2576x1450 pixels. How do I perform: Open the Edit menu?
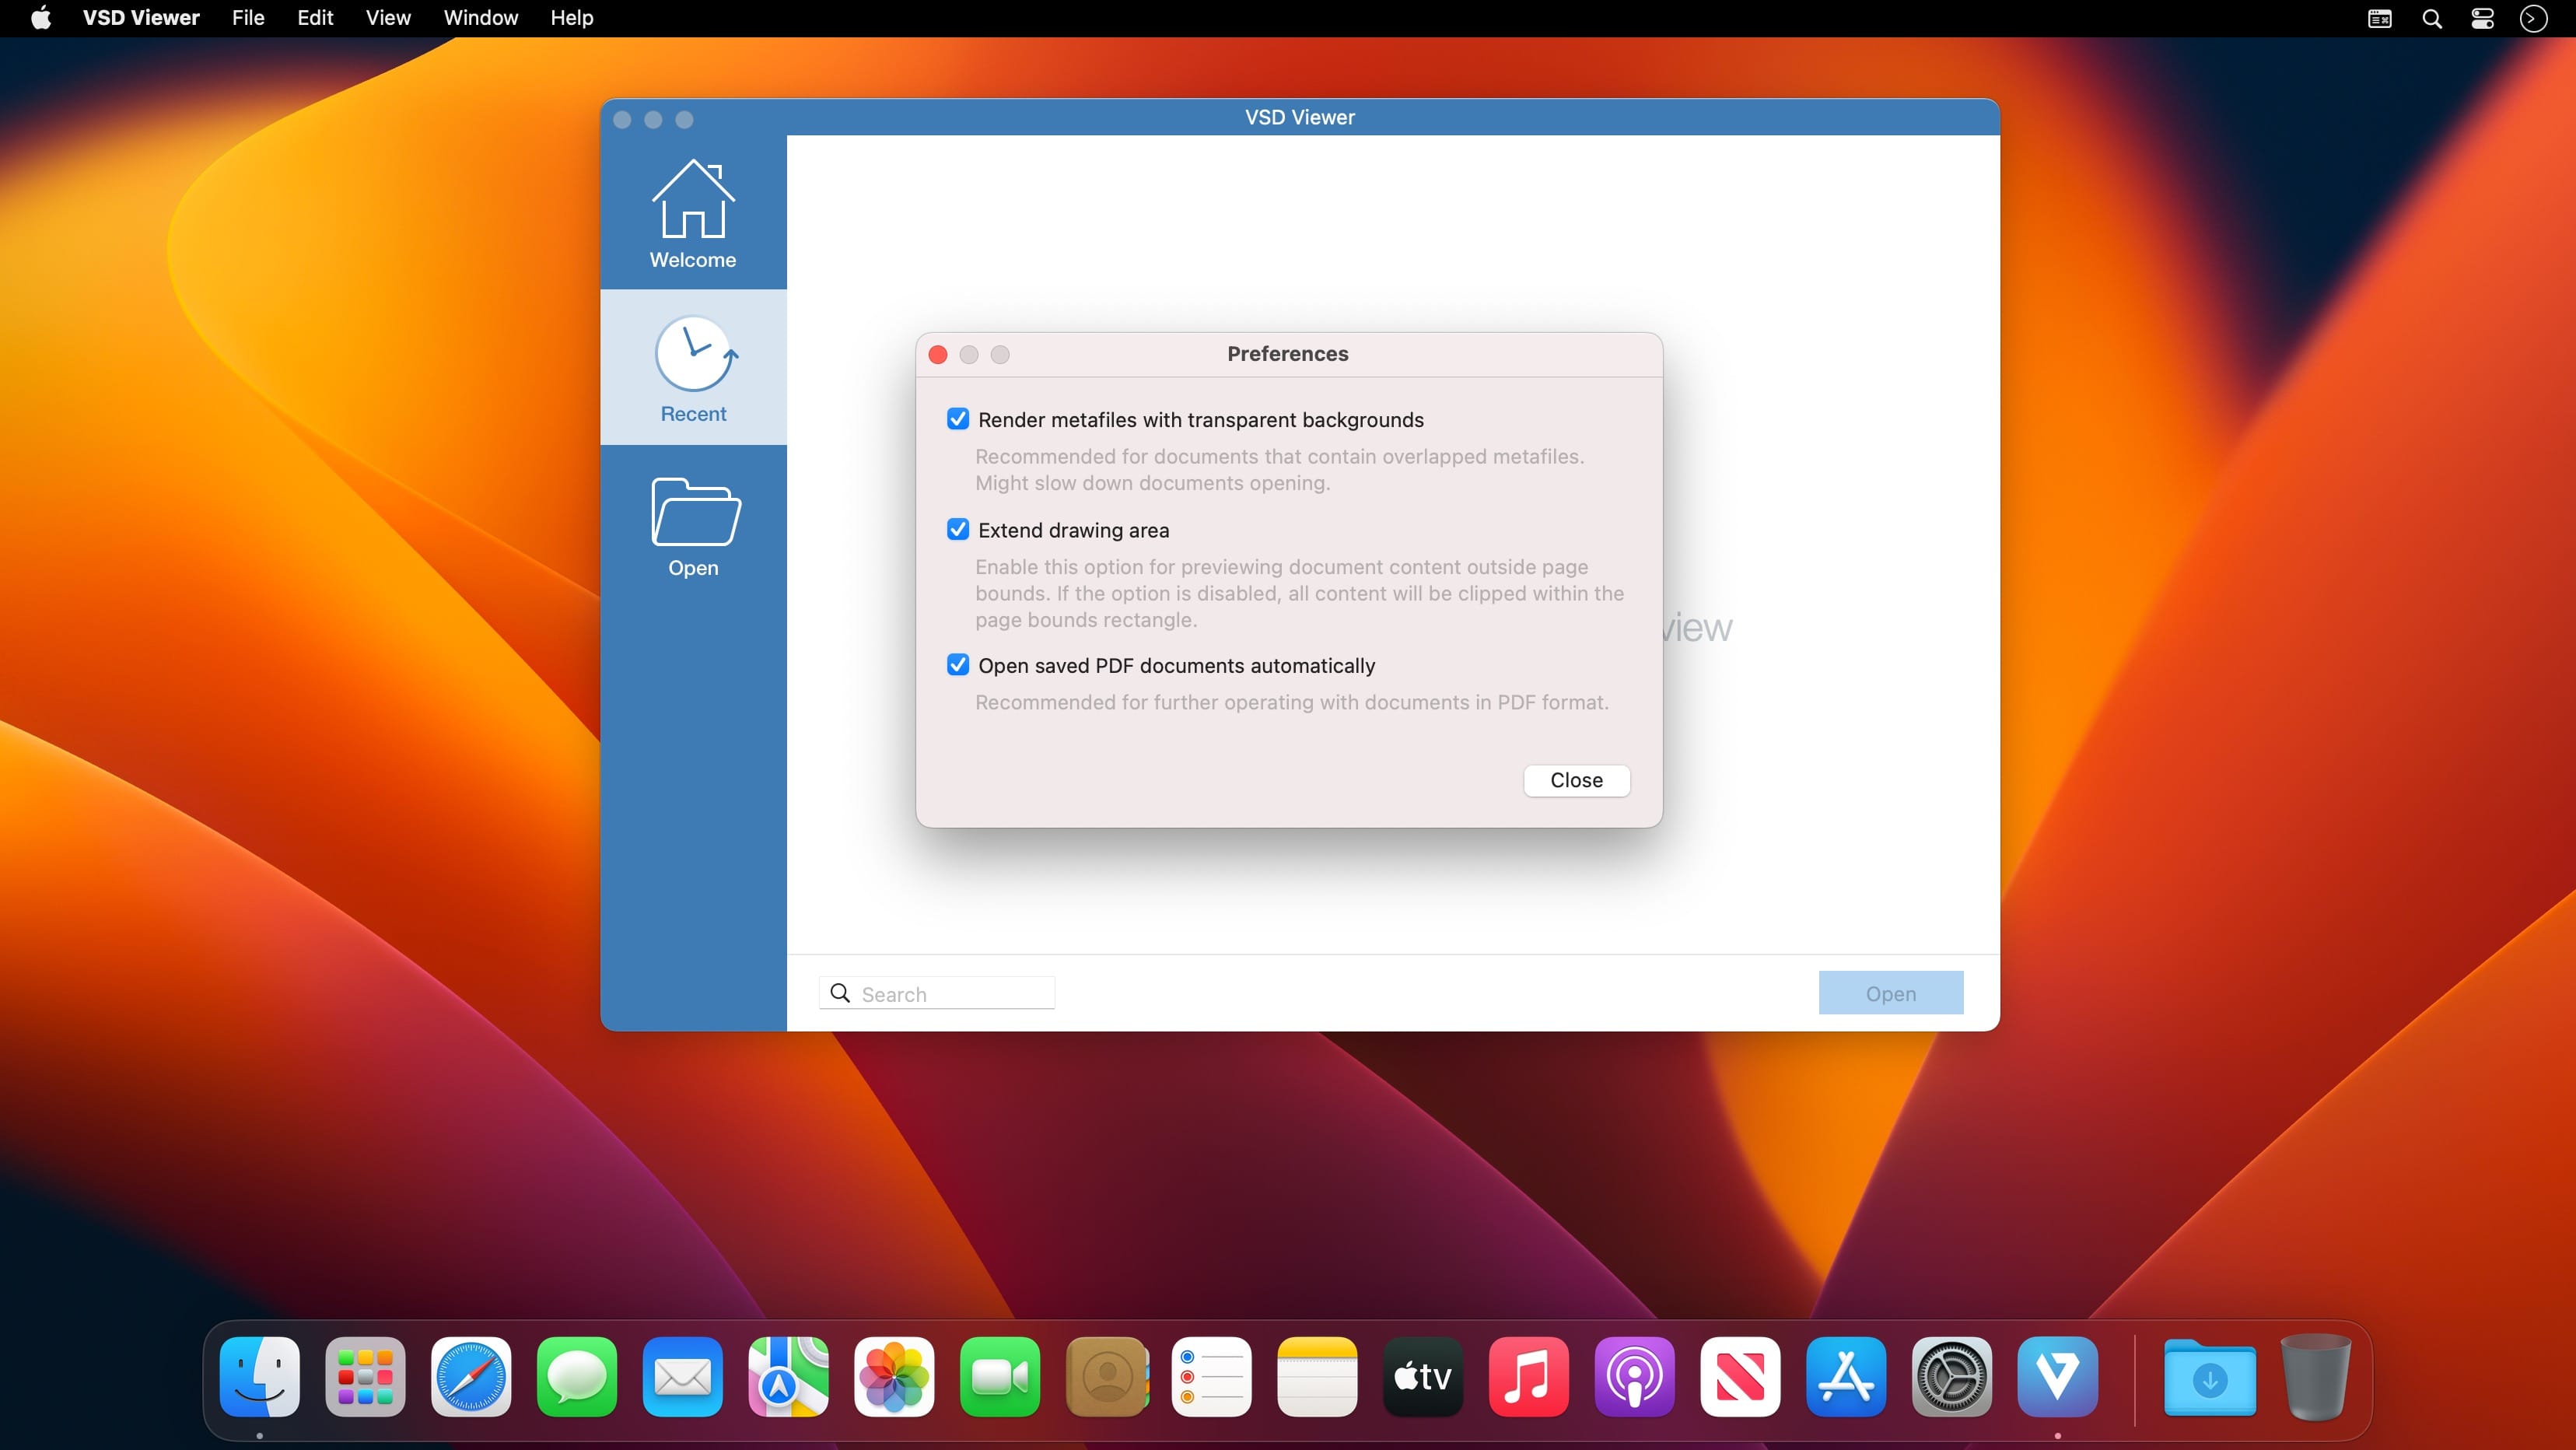tap(315, 18)
